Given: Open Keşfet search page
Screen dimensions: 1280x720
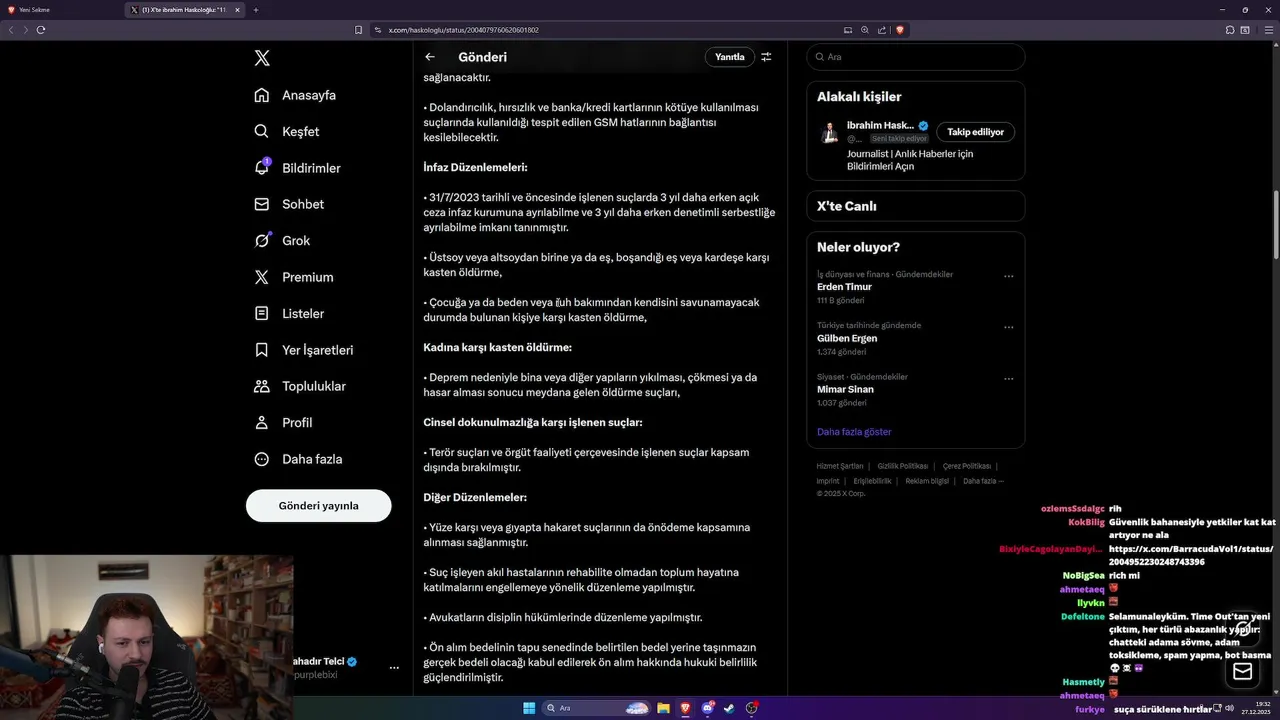Looking at the screenshot, I should point(287,131).
